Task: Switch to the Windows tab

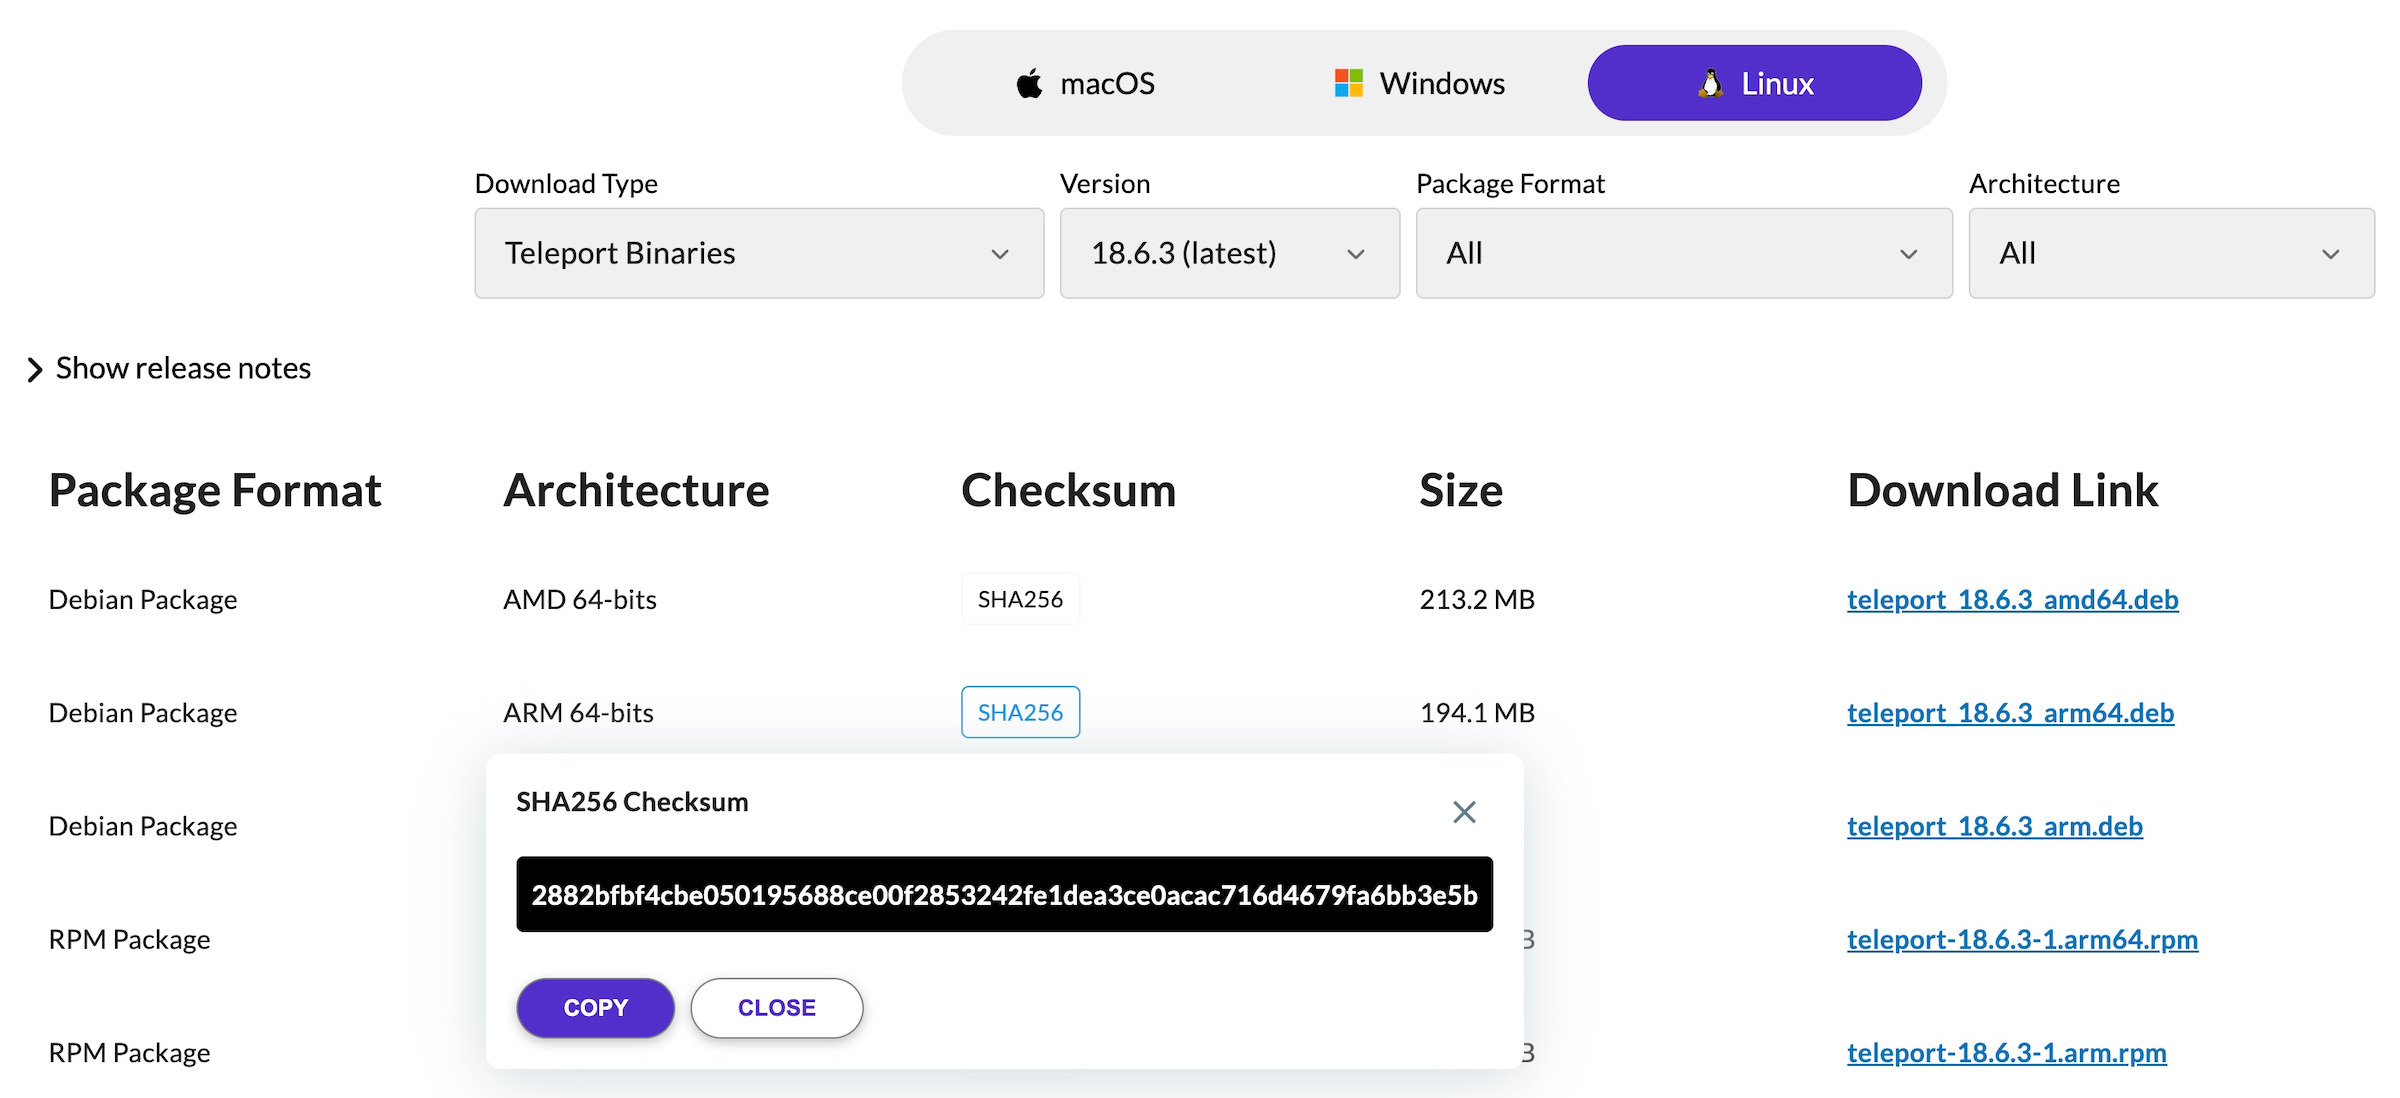Action: (x=1420, y=83)
